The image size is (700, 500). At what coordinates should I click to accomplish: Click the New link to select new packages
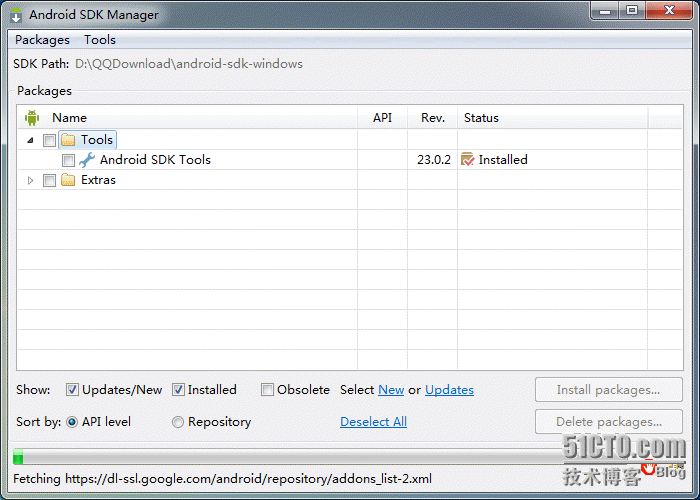391,390
